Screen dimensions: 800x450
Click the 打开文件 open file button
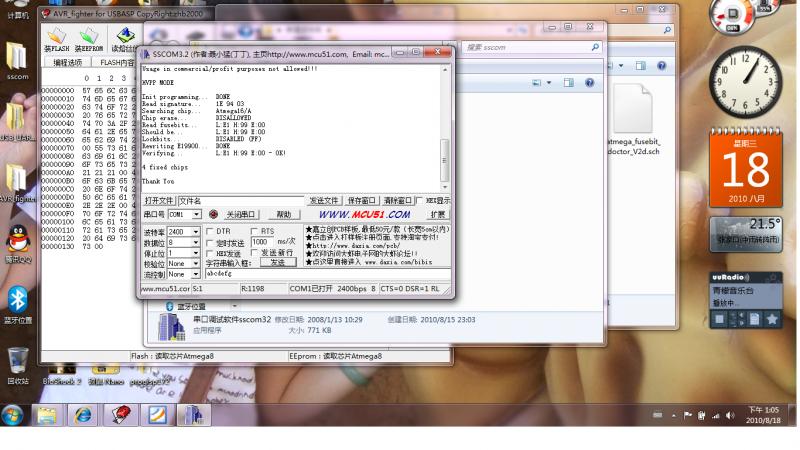point(159,200)
